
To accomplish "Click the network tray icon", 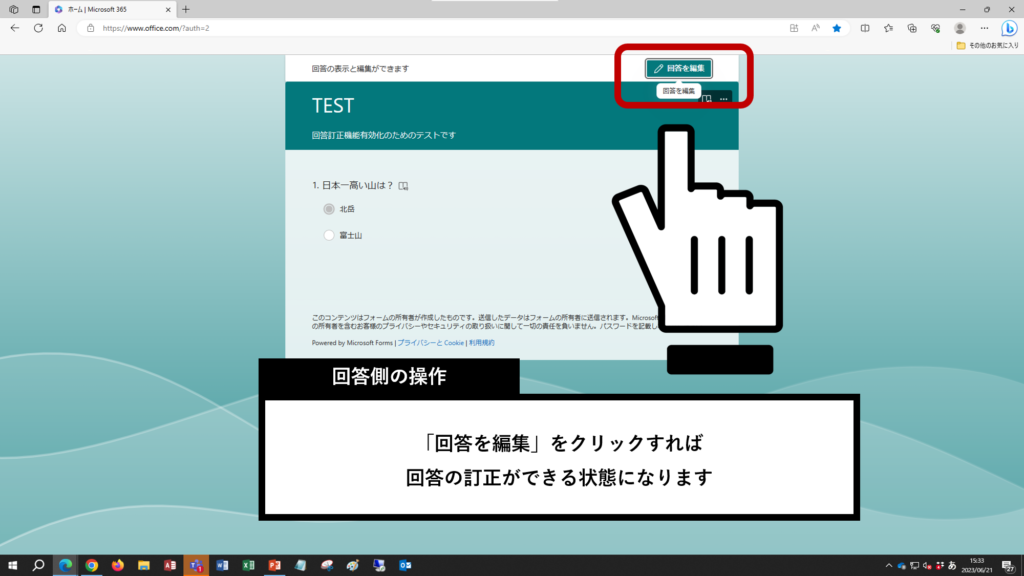I will [914, 566].
